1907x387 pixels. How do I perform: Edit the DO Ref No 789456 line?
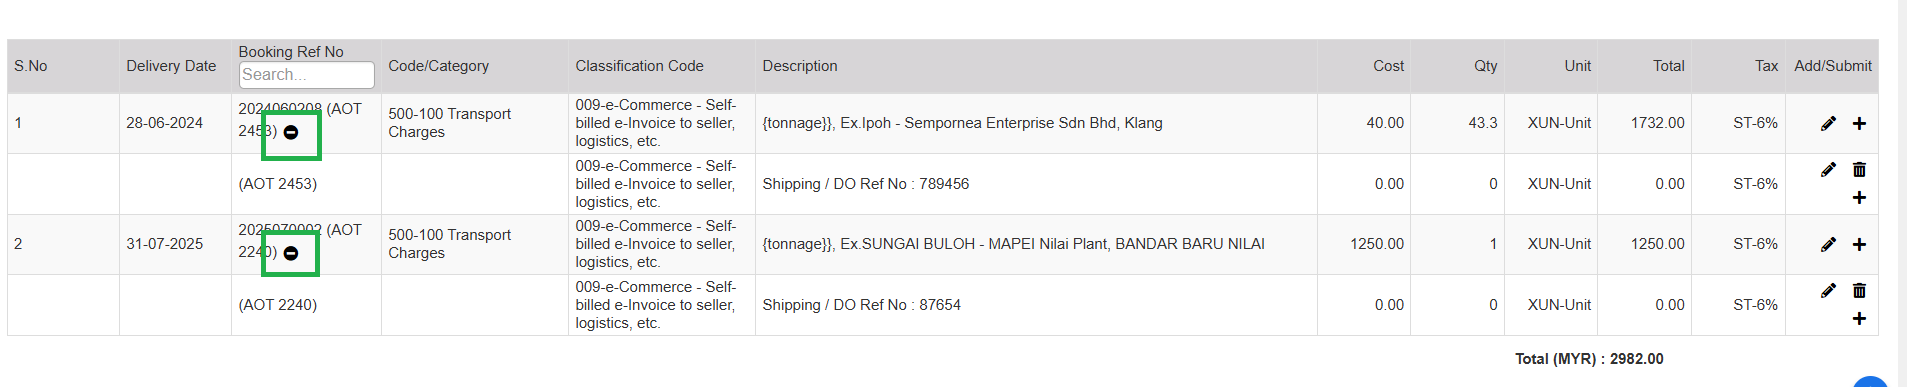coord(1828,170)
